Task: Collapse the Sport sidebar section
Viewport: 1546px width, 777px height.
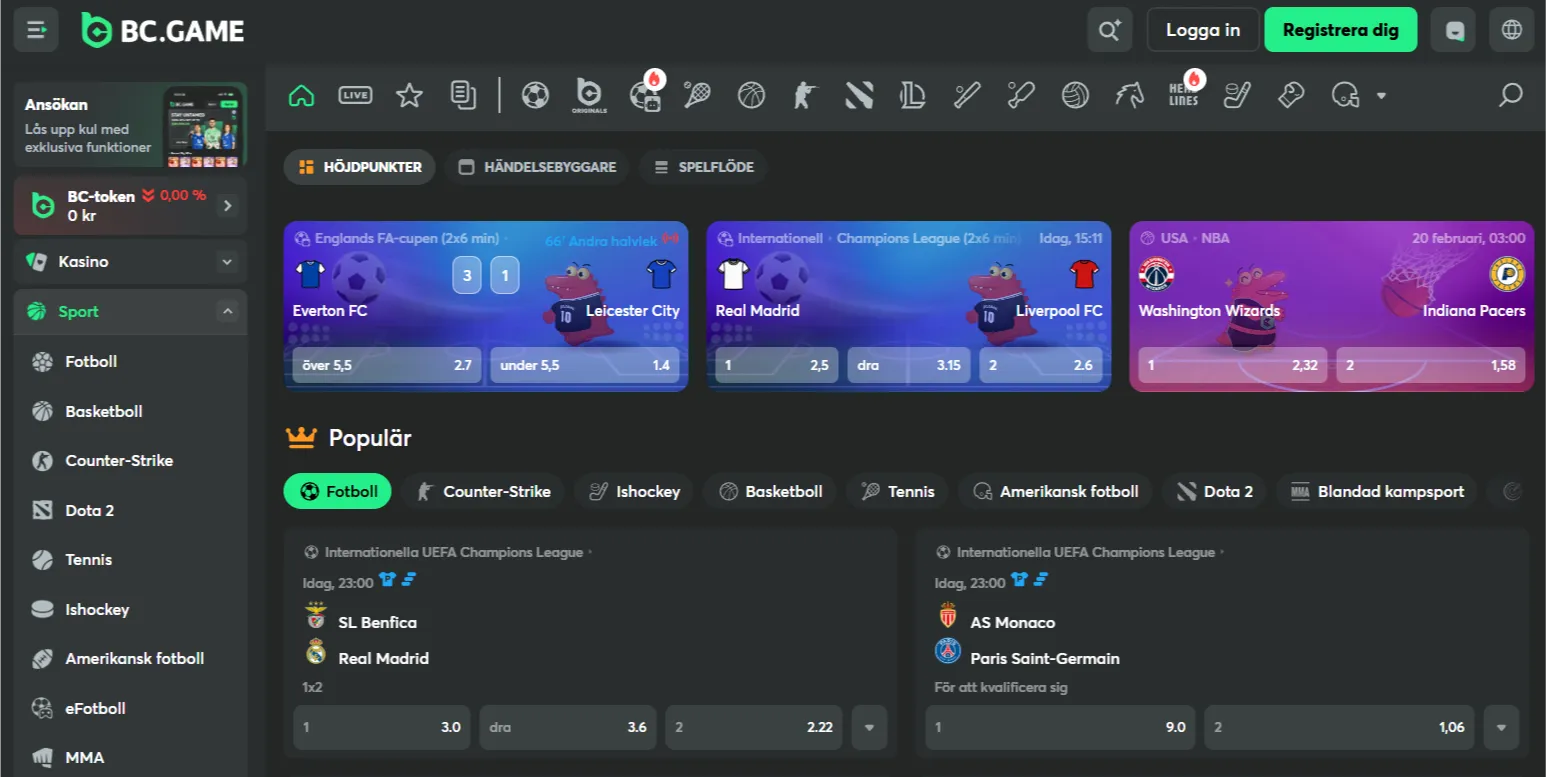Action: pos(227,312)
